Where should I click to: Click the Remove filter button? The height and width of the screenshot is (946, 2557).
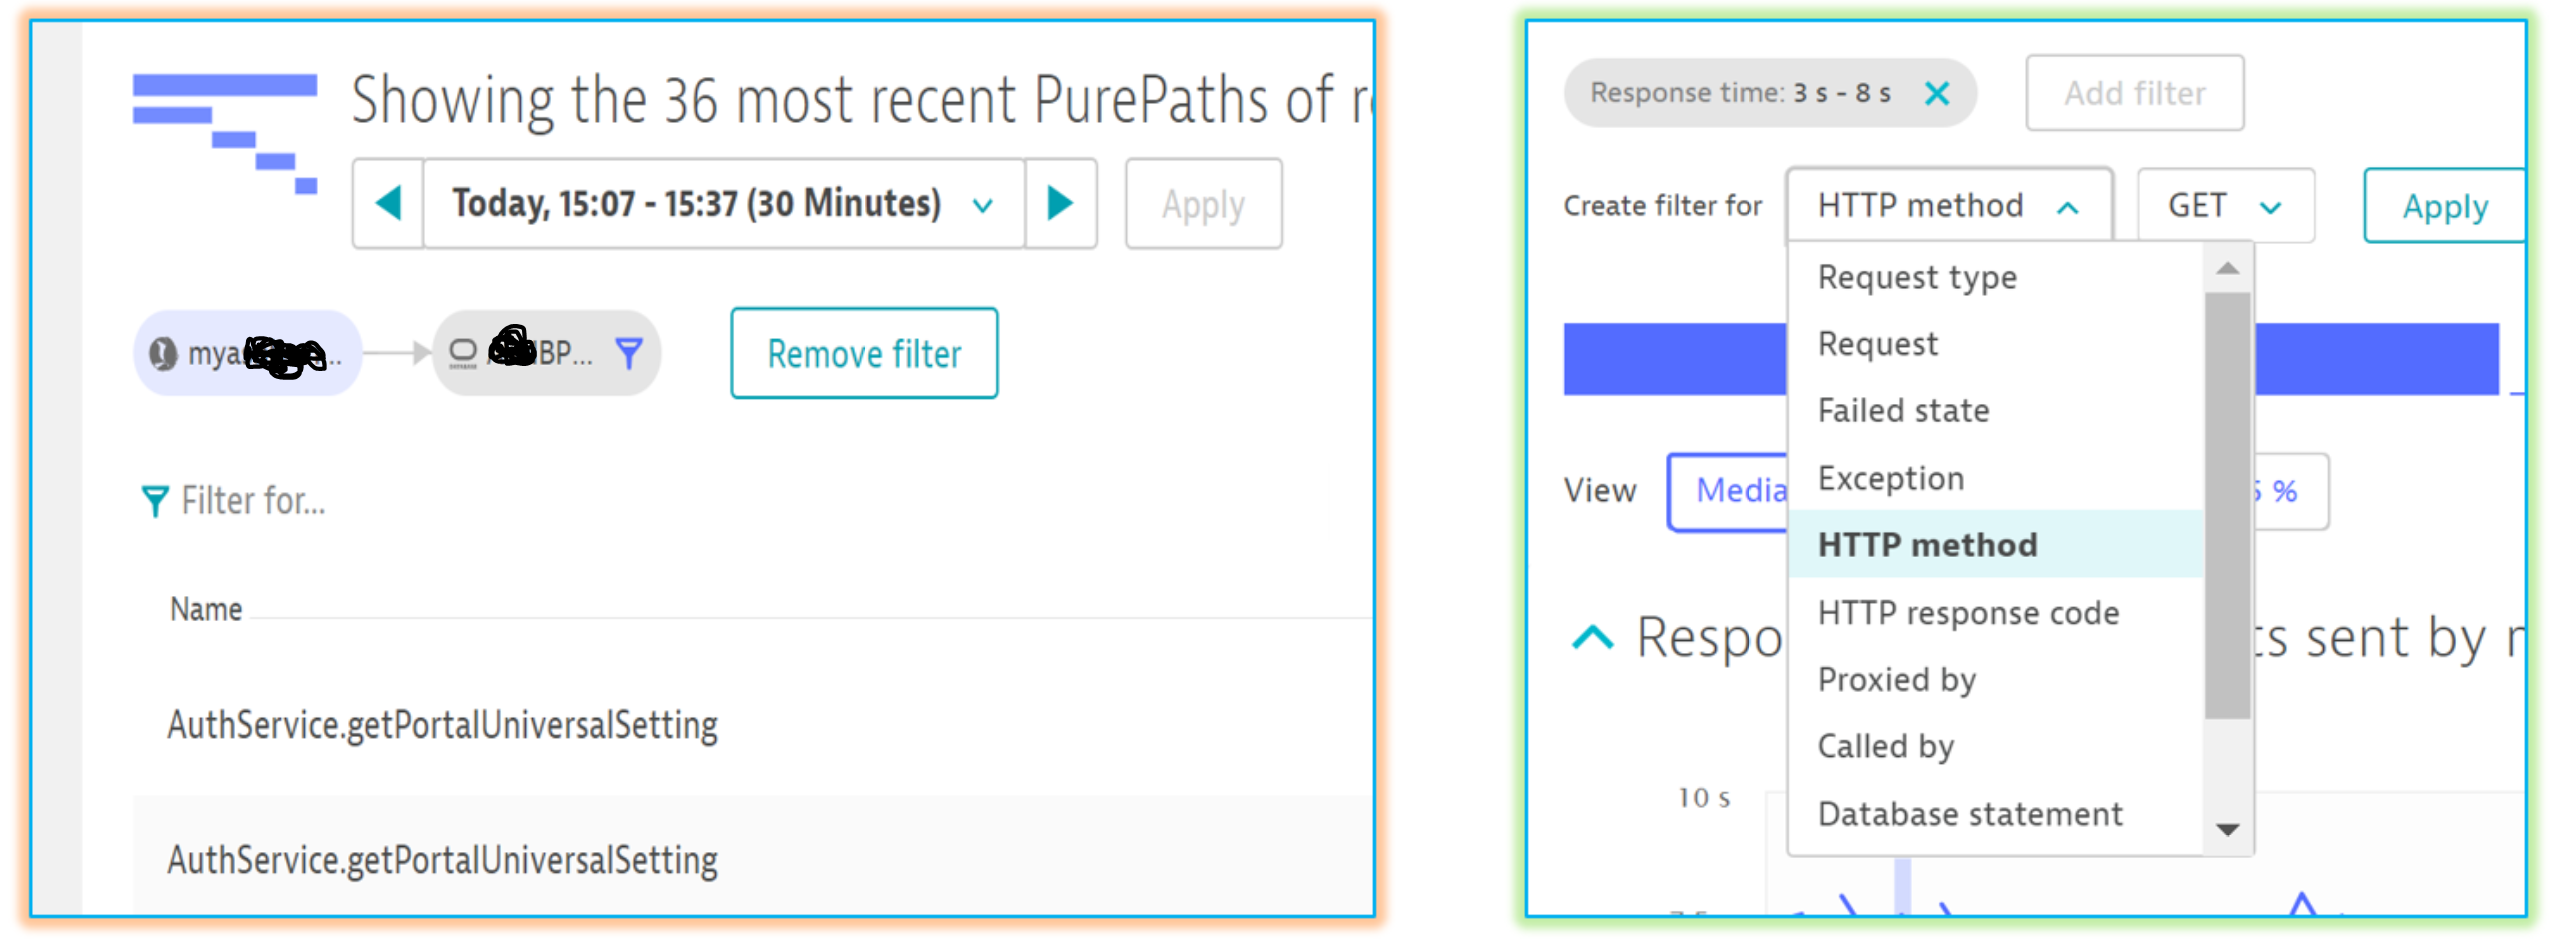[x=864, y=353]
